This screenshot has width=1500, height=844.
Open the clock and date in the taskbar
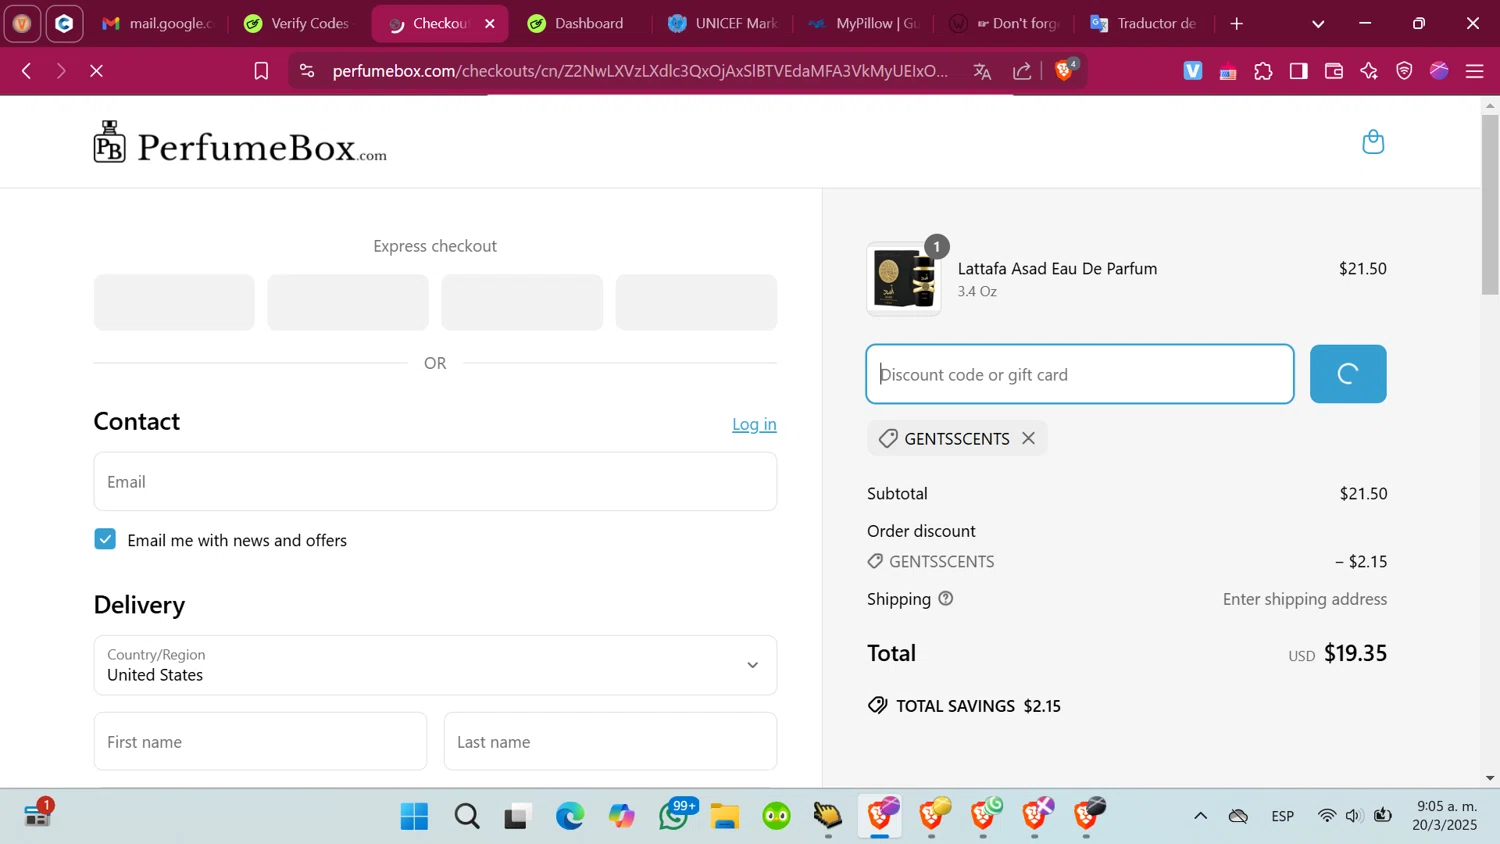[x=1446, y=816]
